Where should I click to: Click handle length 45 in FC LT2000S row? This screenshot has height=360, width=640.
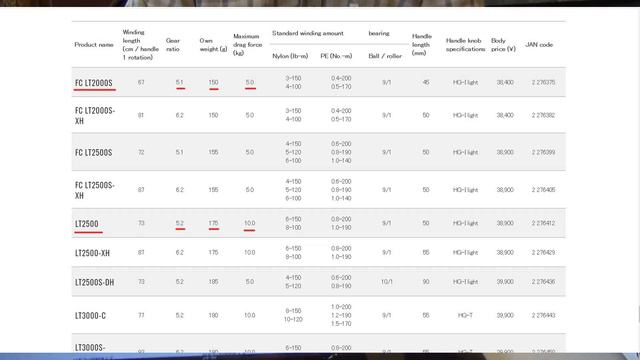426,82
